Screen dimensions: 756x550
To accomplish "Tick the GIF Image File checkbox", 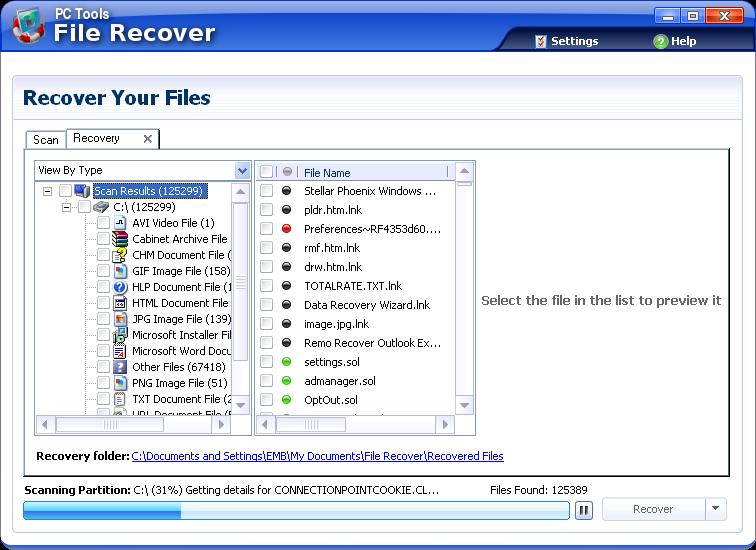I will coord(103,271).
